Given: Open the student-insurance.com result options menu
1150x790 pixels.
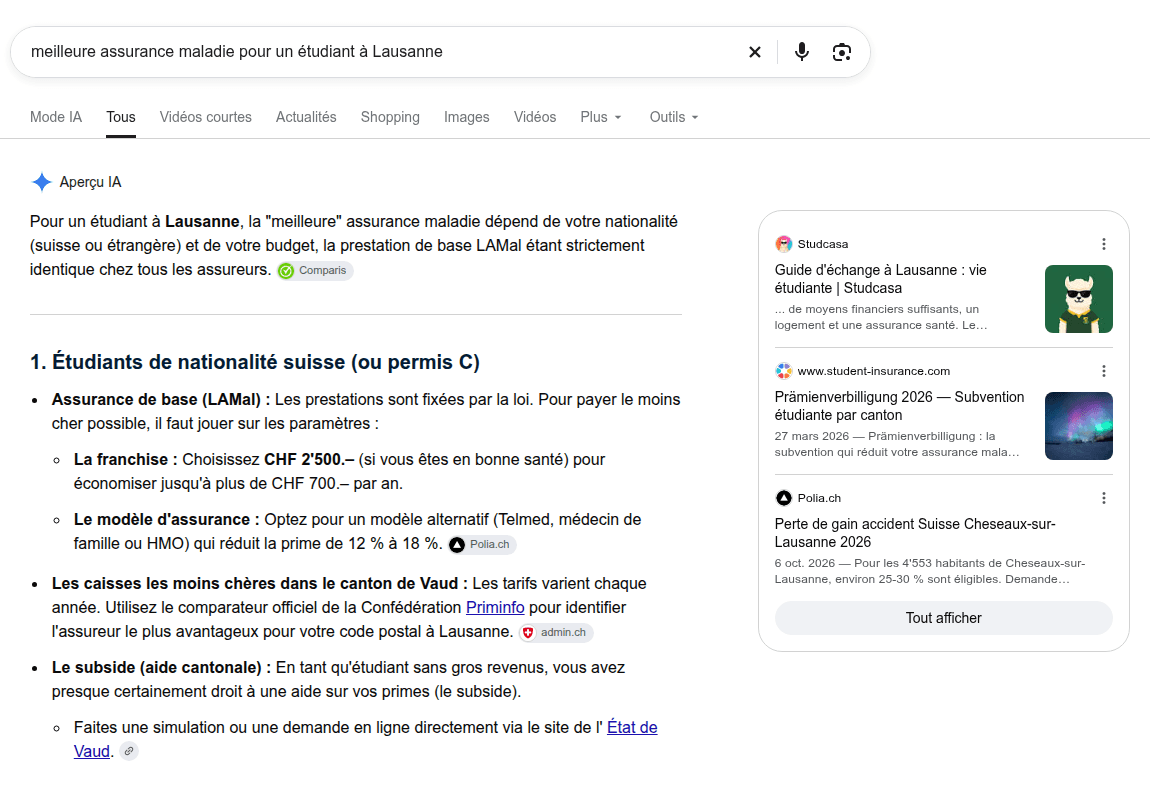Looking at the screenshot, I should [x=1104, y=371].
